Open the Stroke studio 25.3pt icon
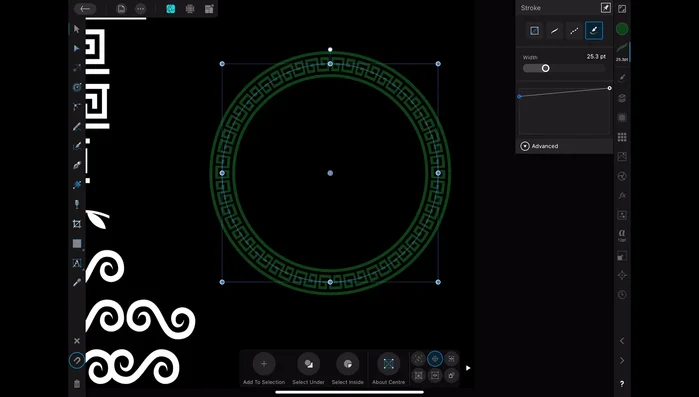 tap(622, 52)
